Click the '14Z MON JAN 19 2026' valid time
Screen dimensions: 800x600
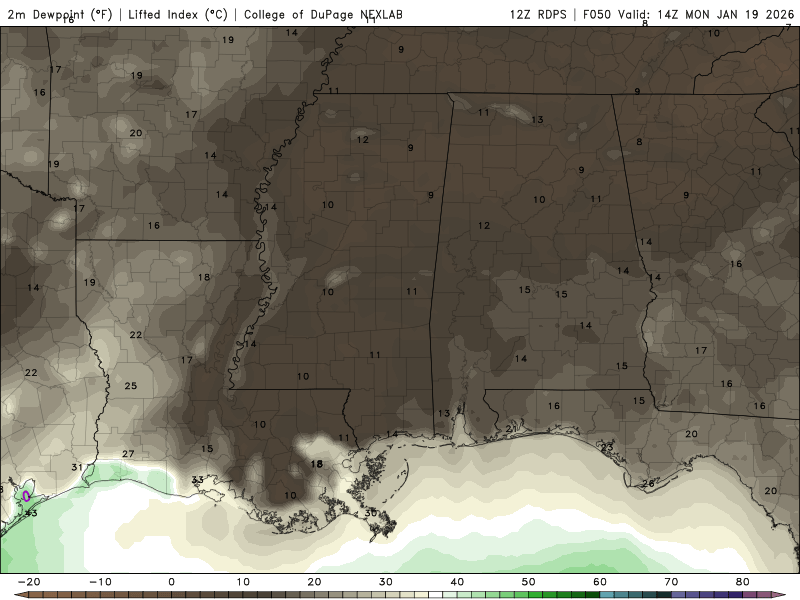[x=726, y=15]
